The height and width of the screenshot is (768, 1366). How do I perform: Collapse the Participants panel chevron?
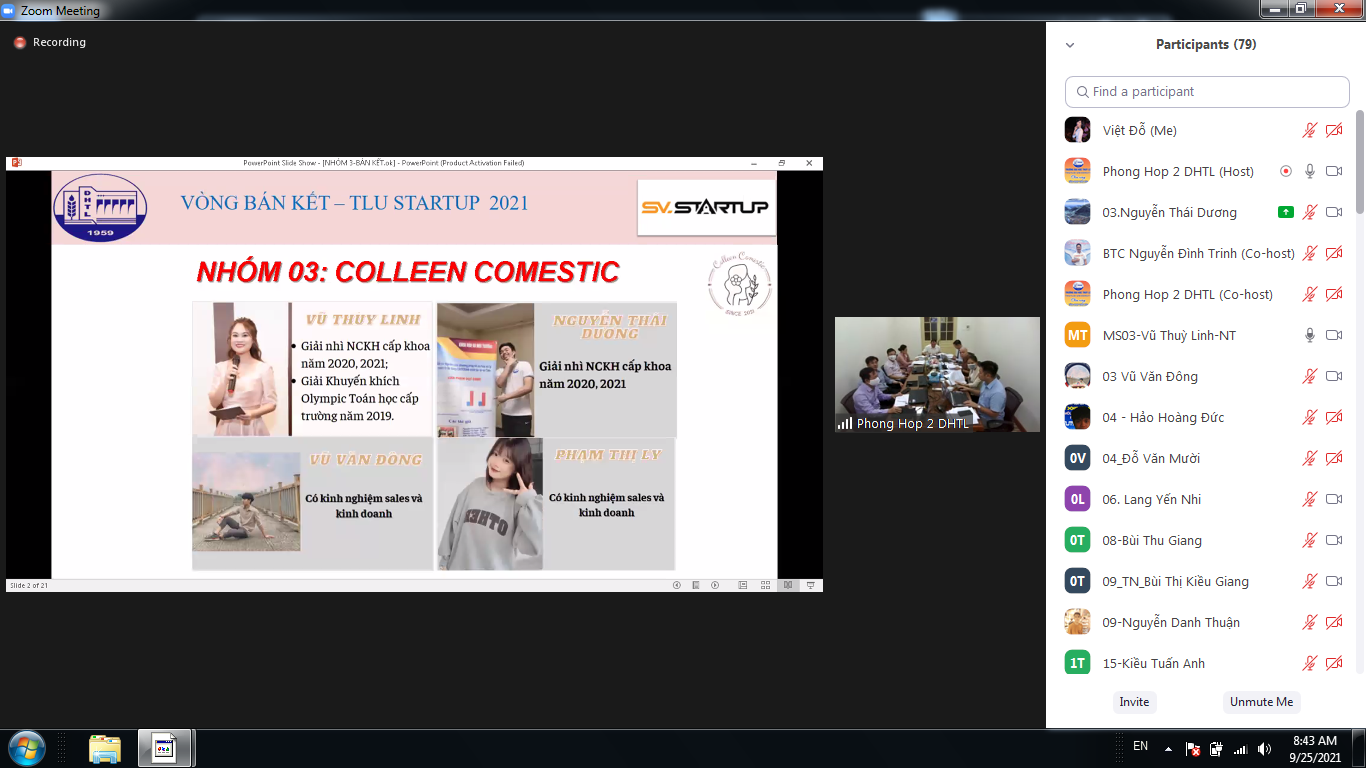pyautogui.click(x=1070, y=45)
